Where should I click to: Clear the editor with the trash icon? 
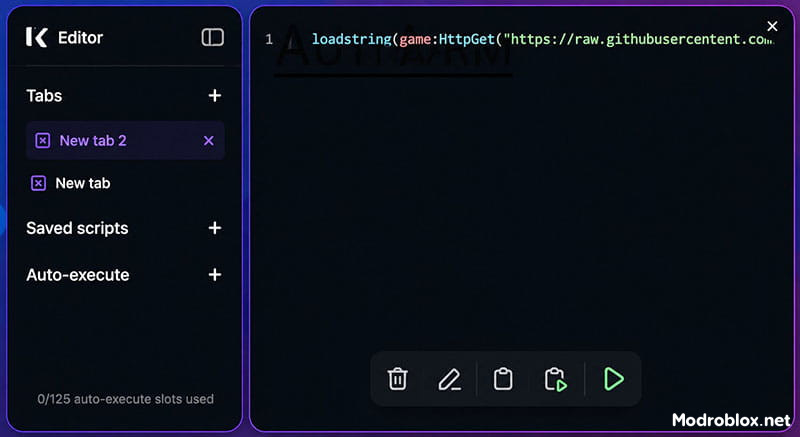point(397,379)
